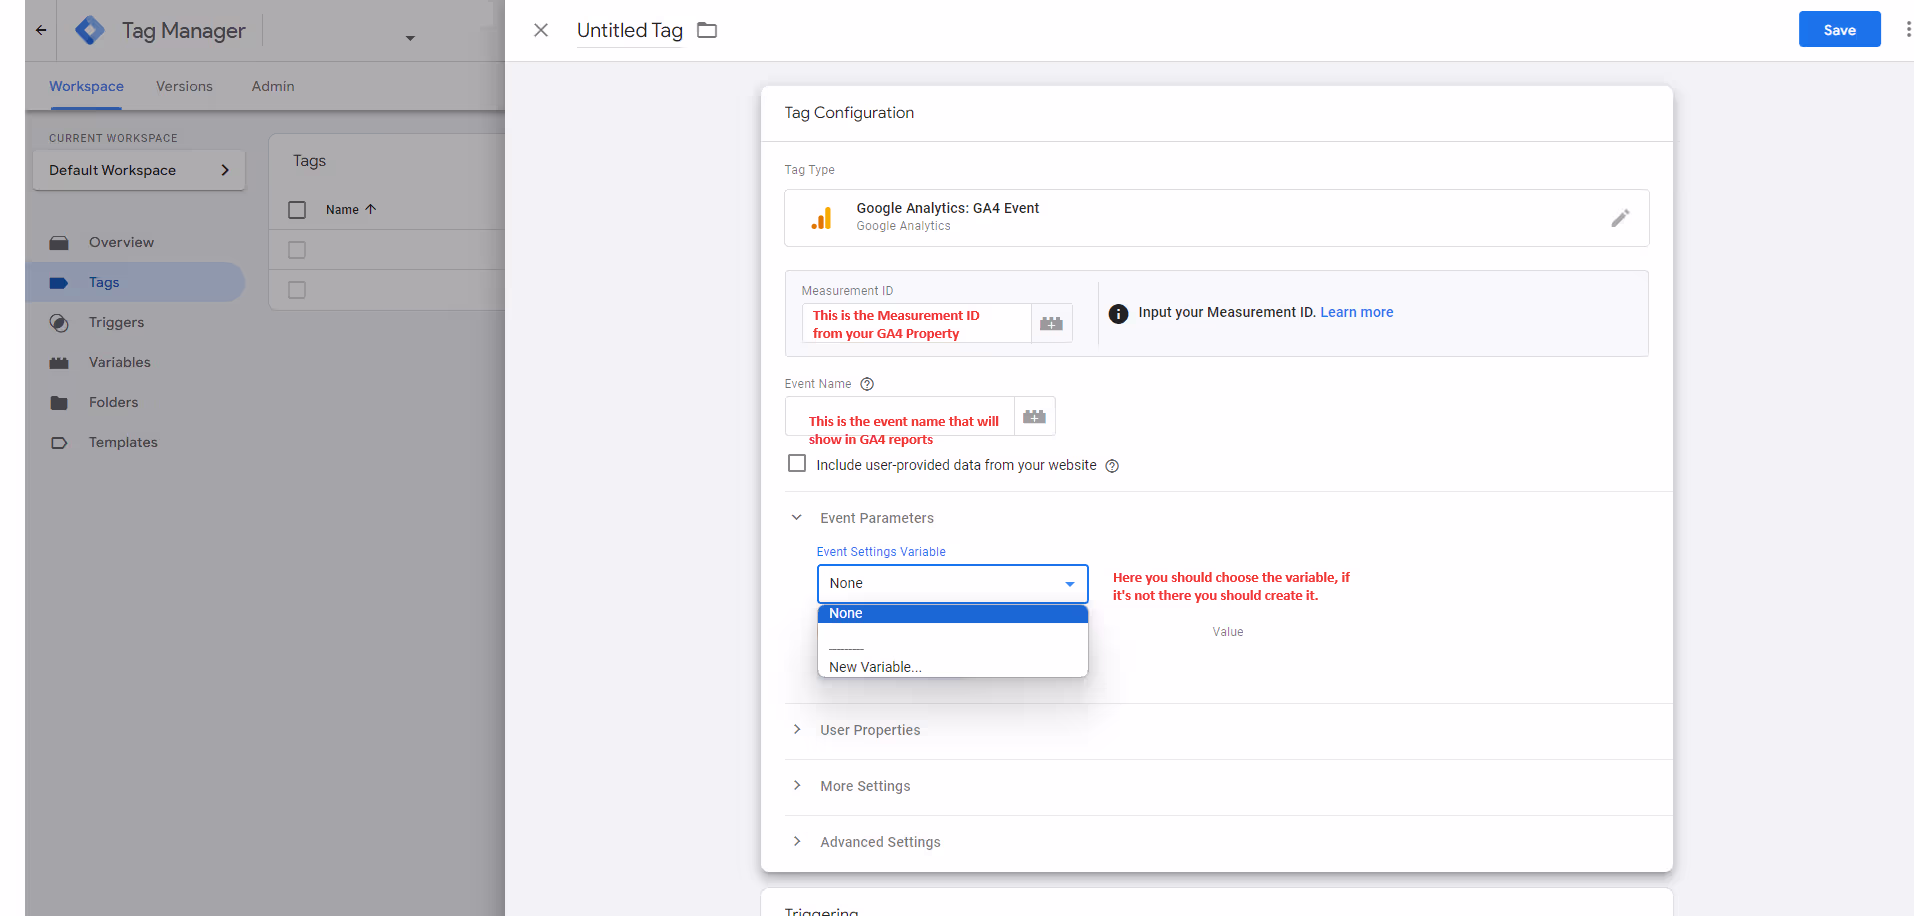Click the Triggers target icon
The width and height of the screenshot is (1914, 916).
pyautogui.click(x=59, y=323)
